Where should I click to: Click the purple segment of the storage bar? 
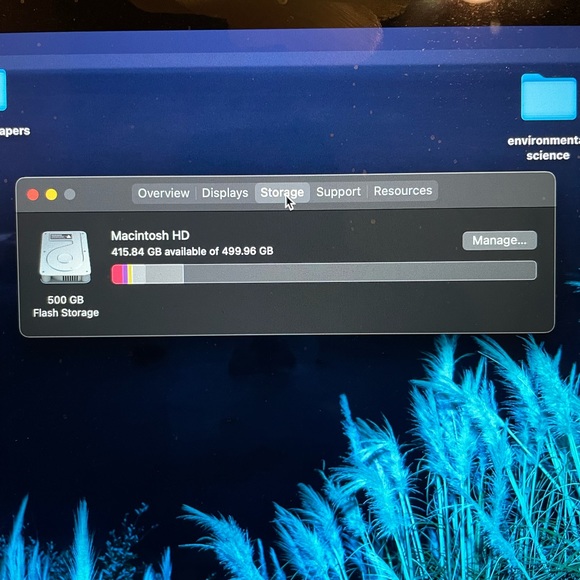click(125, 274)
